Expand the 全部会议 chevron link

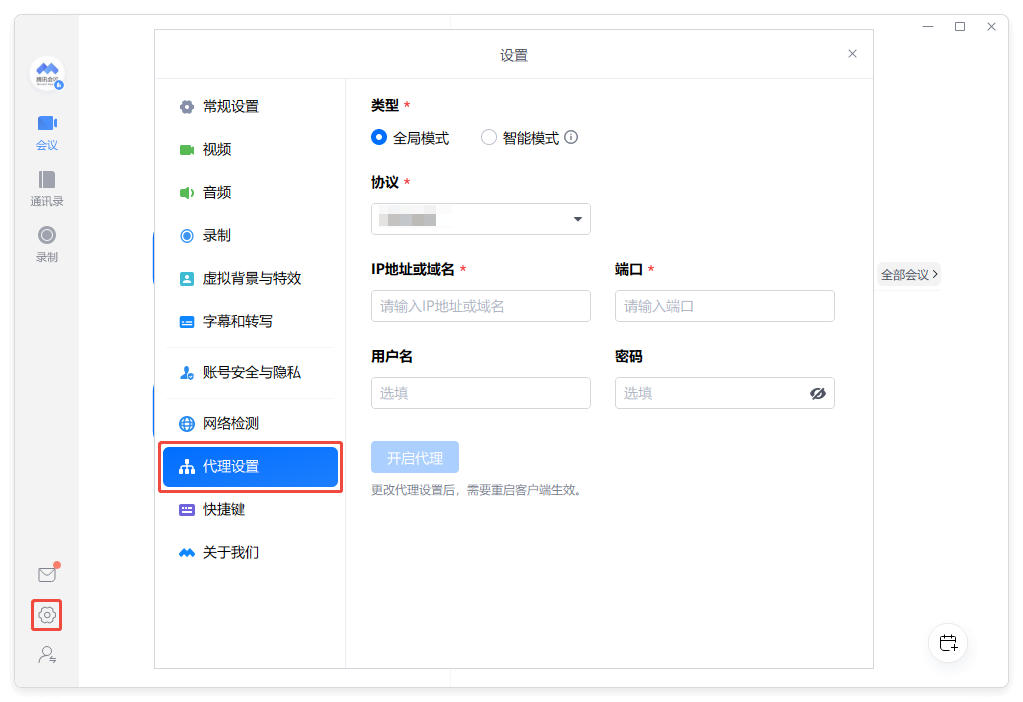[909, 275]
